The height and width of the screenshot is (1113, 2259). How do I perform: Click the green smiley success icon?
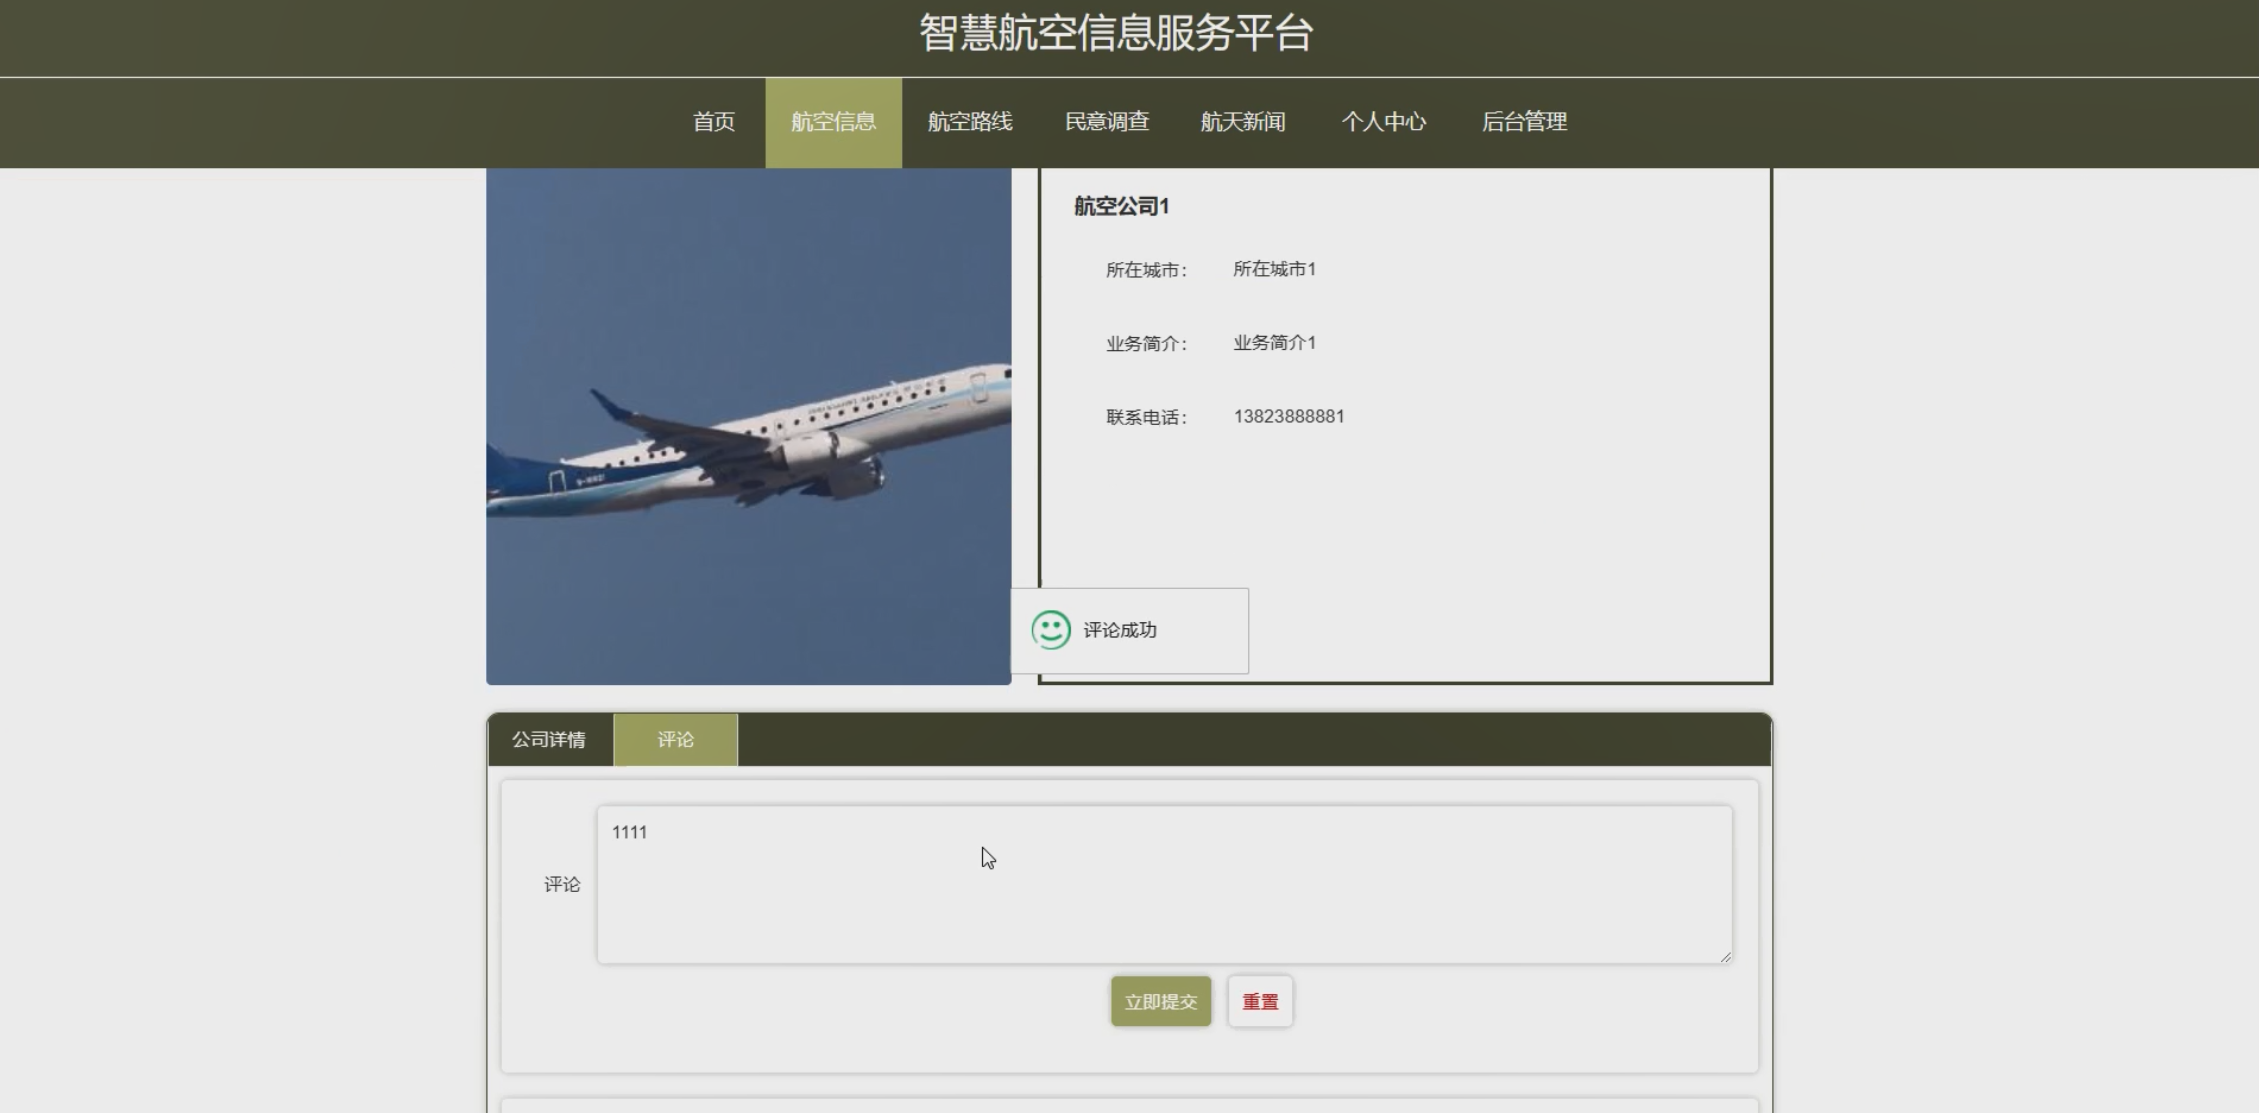[x=1050, y=630]
